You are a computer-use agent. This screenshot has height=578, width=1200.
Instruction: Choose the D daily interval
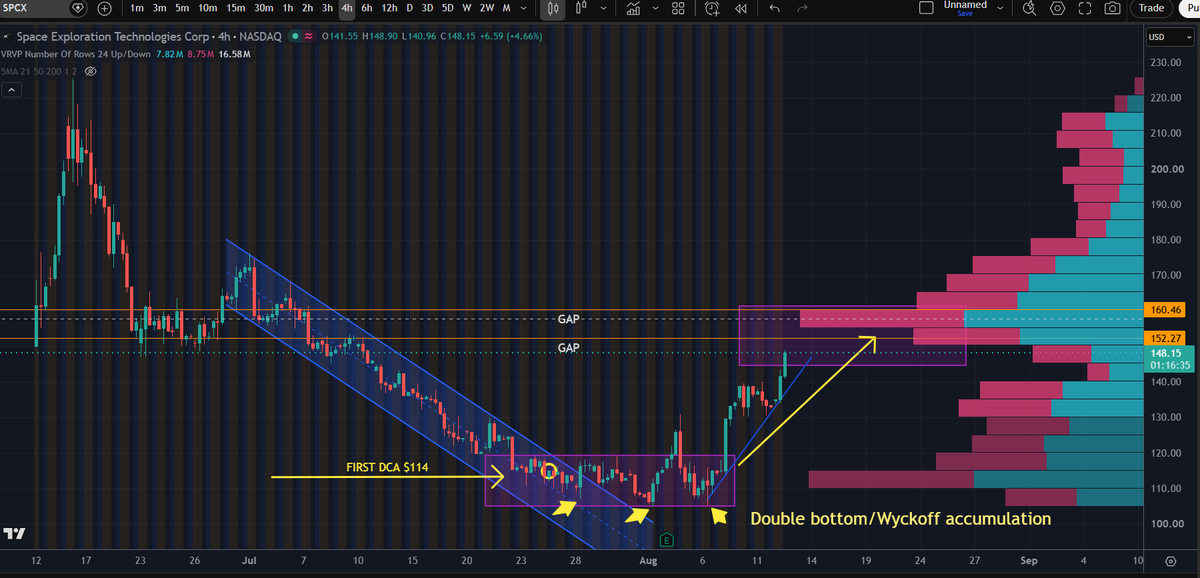point(408,8)
